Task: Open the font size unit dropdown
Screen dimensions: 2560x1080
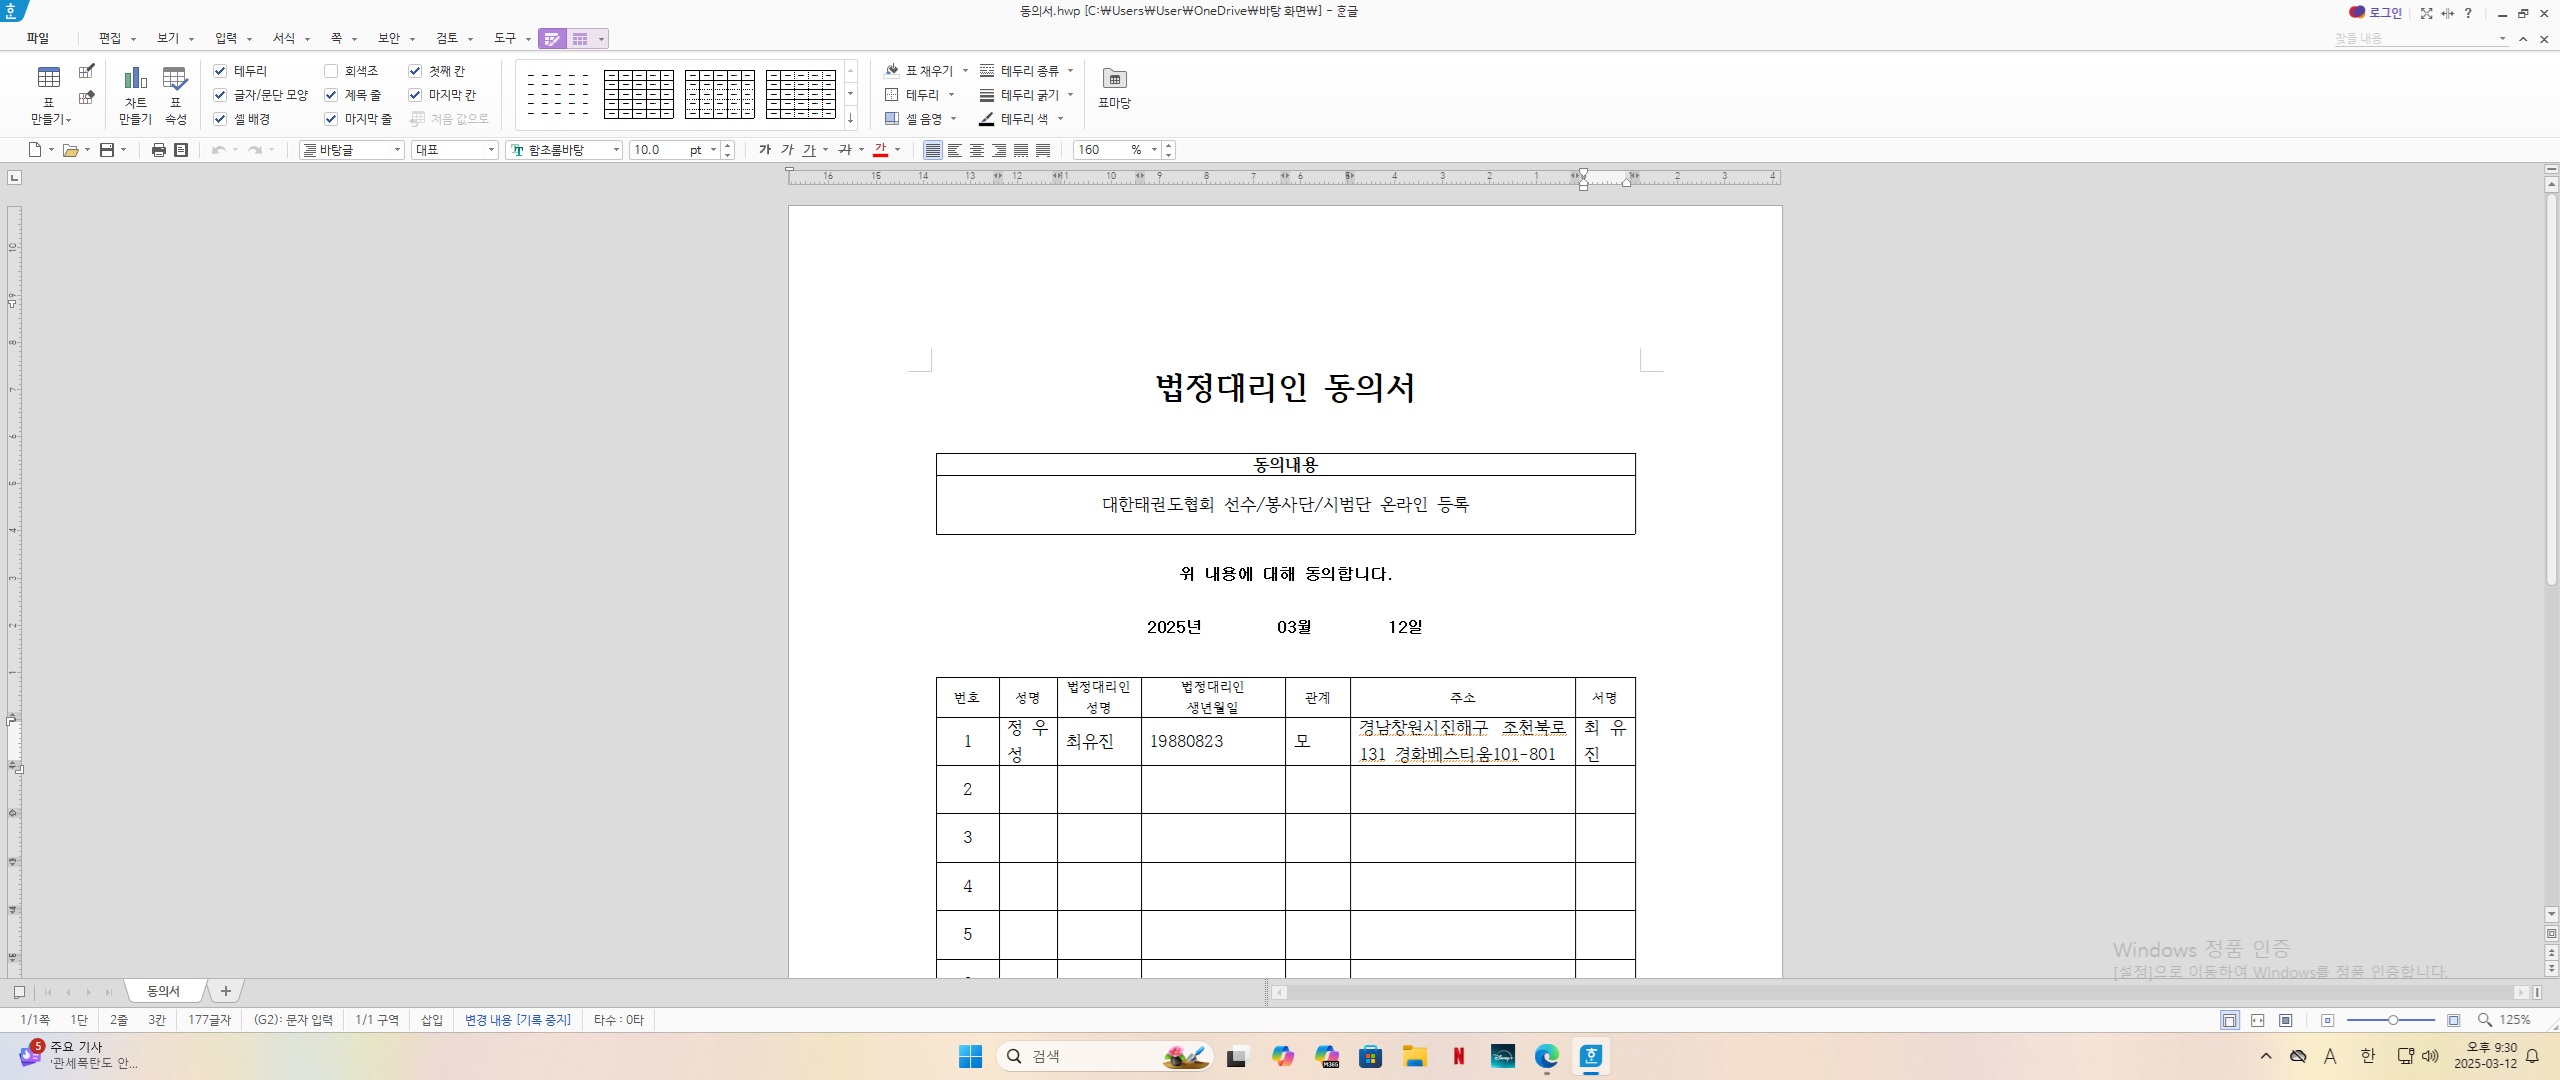Action: pyautogui.click(x=713, y=150)
